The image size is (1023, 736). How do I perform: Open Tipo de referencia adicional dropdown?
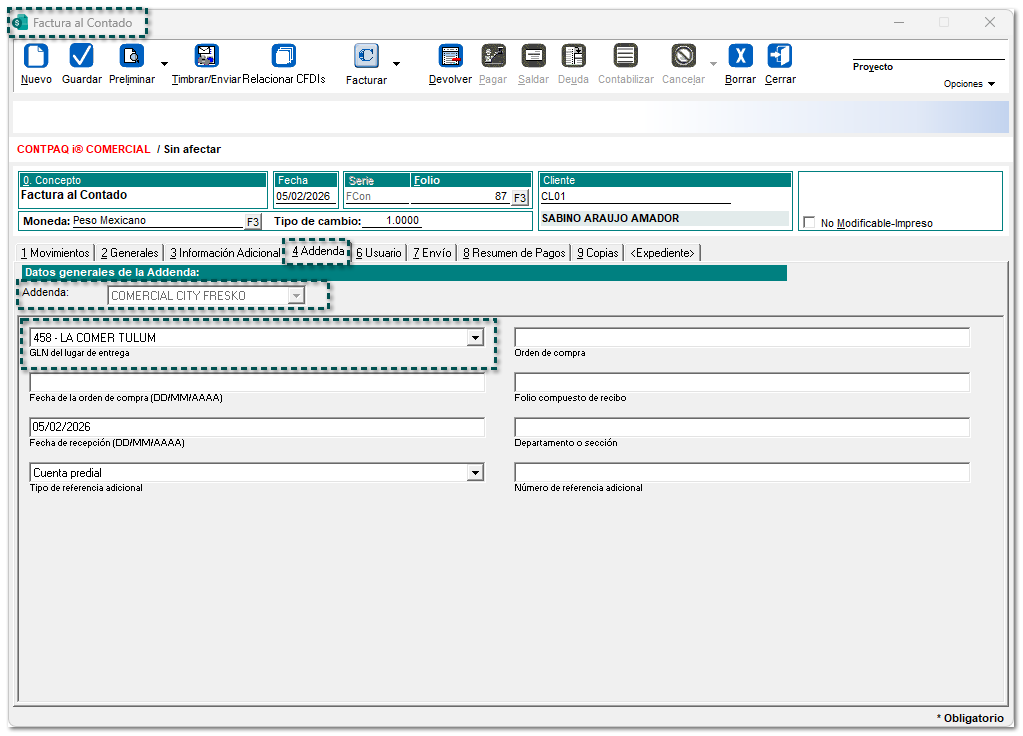(x=475, y=473)
